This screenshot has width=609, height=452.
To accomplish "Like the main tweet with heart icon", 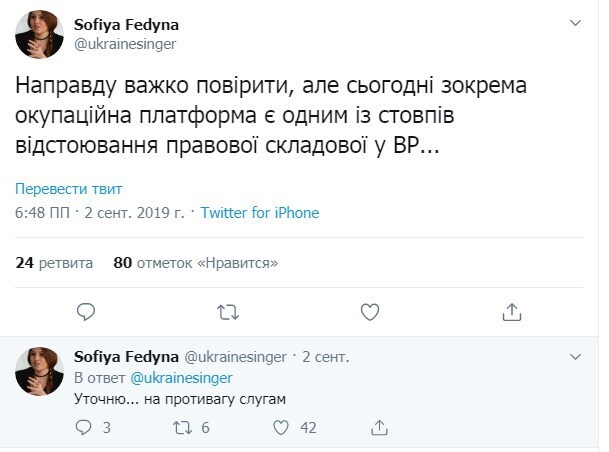I will tap(369, 311).
